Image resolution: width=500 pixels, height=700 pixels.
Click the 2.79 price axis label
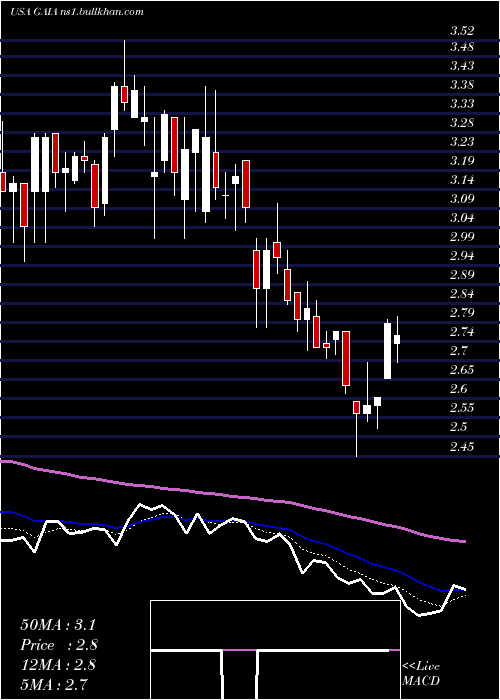pyautogui.click(x=462, y=312)
